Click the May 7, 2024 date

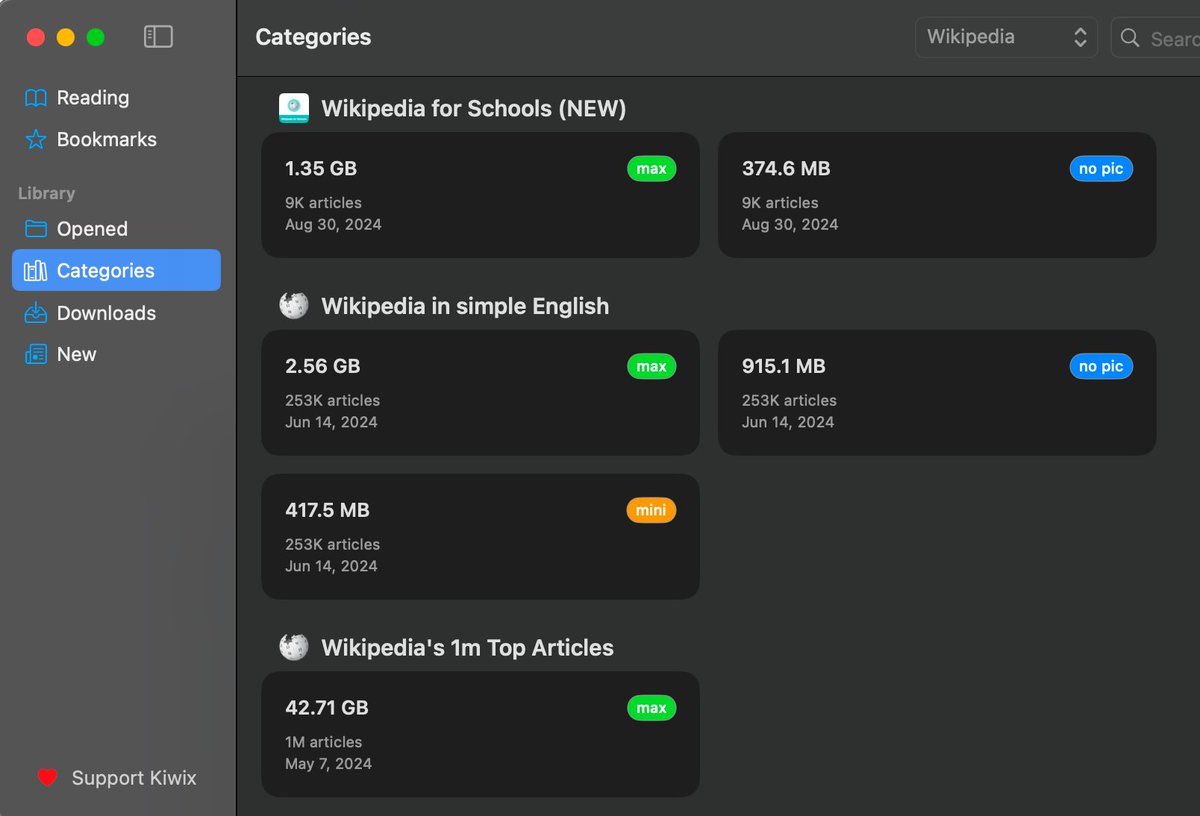(328, 764)
